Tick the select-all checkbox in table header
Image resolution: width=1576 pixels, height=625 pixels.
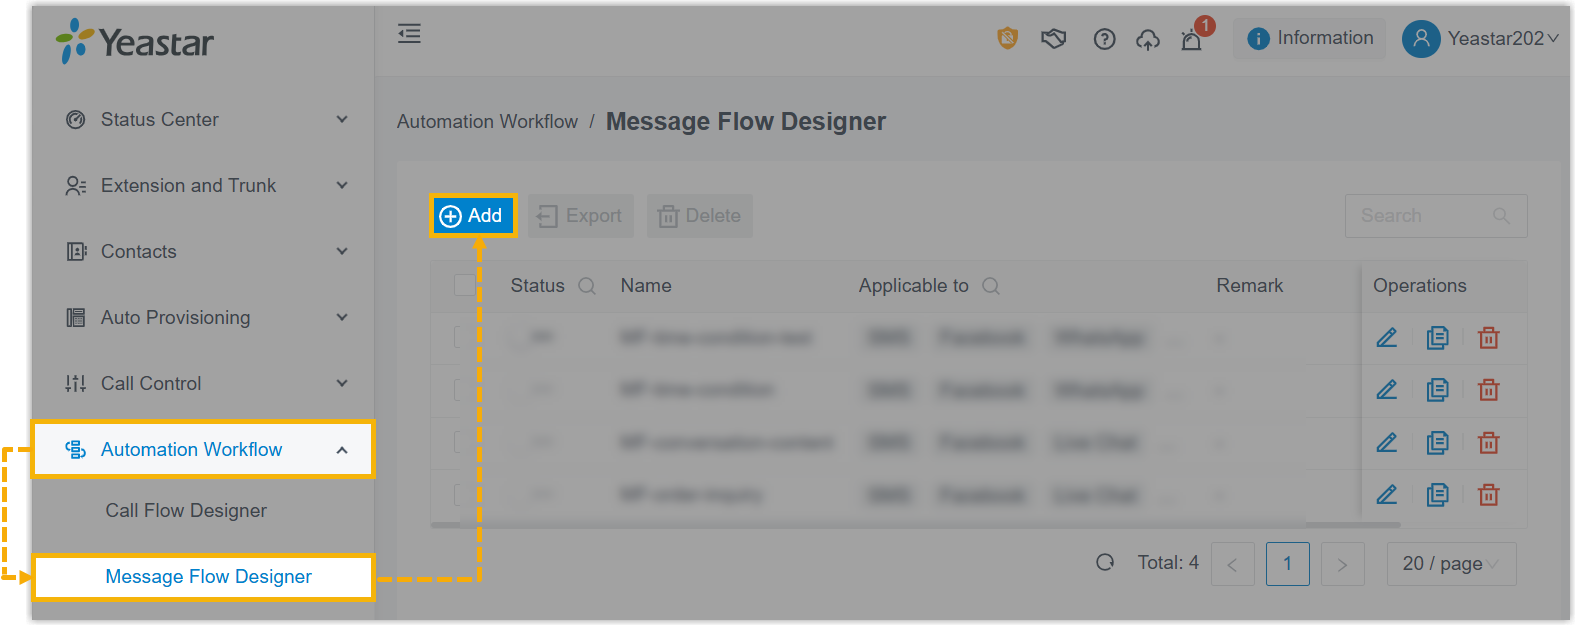point(465,285)
